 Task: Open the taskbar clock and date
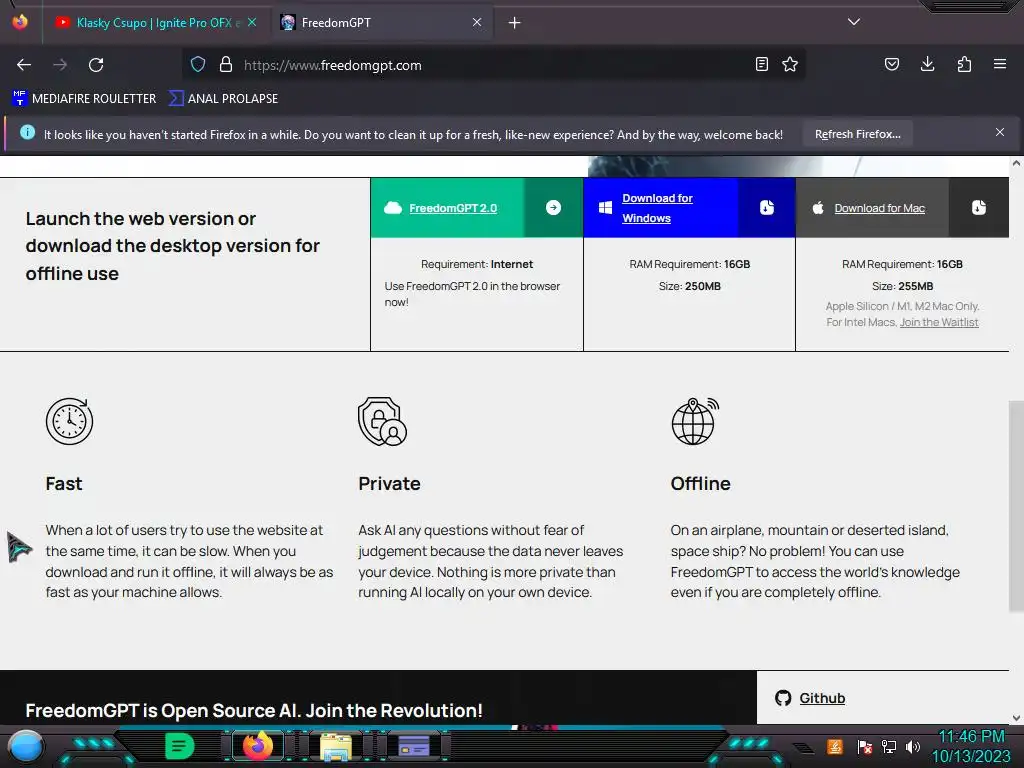pyautogui.click(x=971, y=746)
